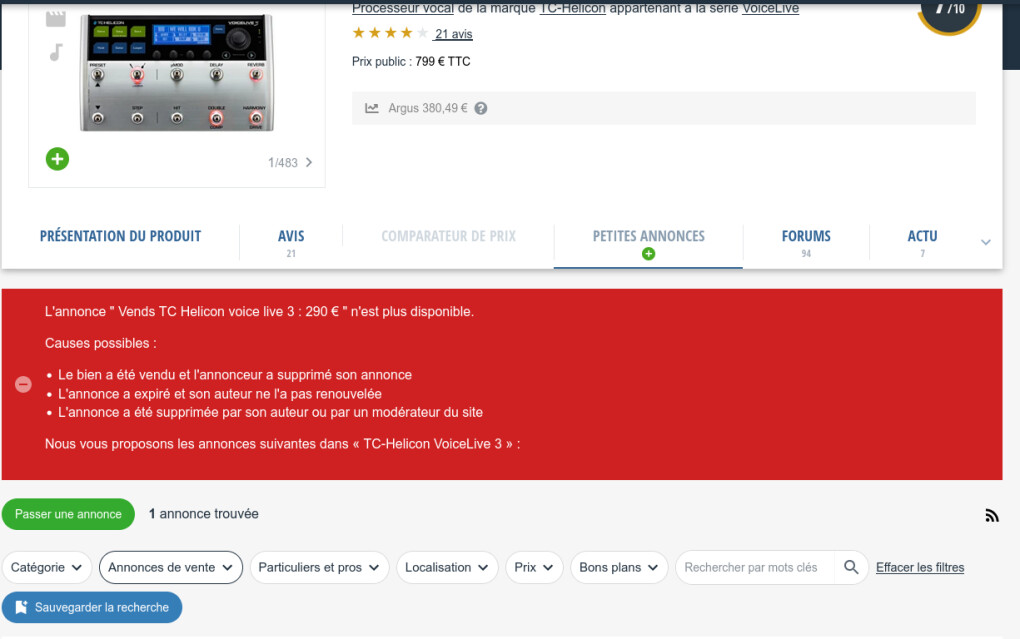Click the green plus icon under product image

(57, 159)
